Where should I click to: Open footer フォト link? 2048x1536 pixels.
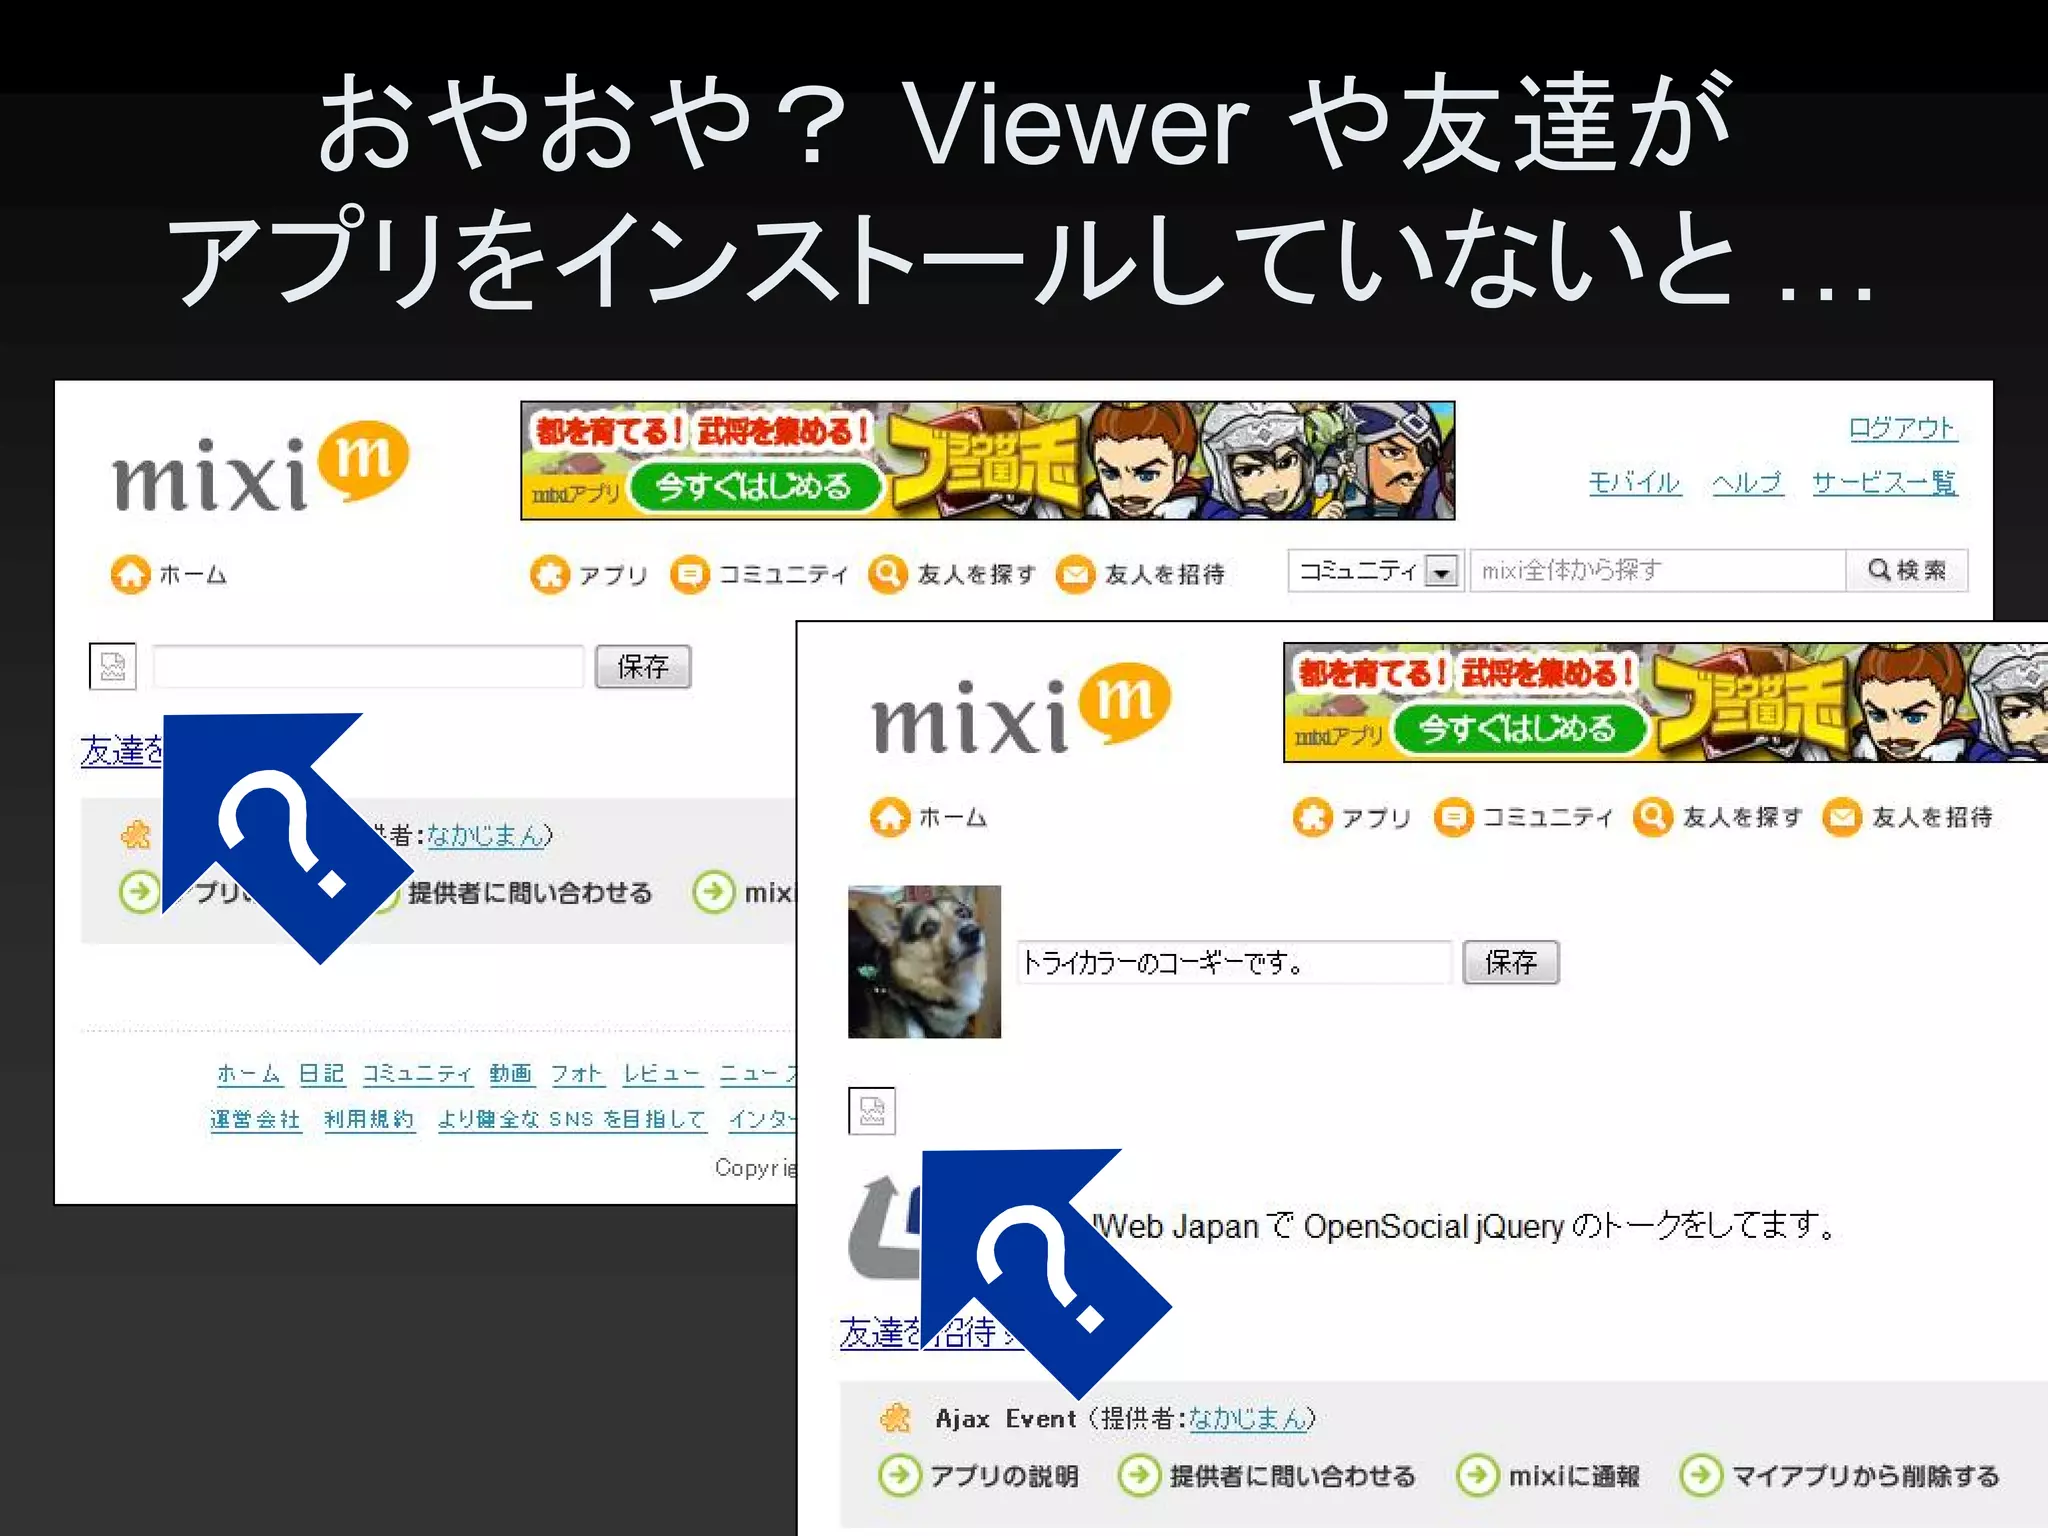coord(578,1074)
